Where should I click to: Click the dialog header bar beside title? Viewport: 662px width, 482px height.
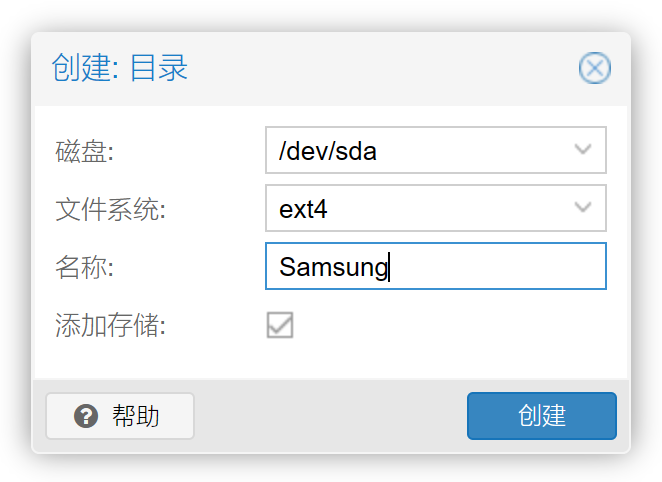point(380,68)
